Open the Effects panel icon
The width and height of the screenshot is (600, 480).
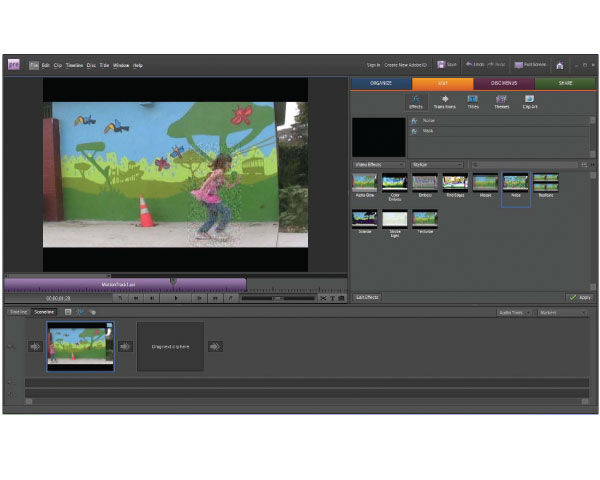pyautogui.click(x=415, y=100)
